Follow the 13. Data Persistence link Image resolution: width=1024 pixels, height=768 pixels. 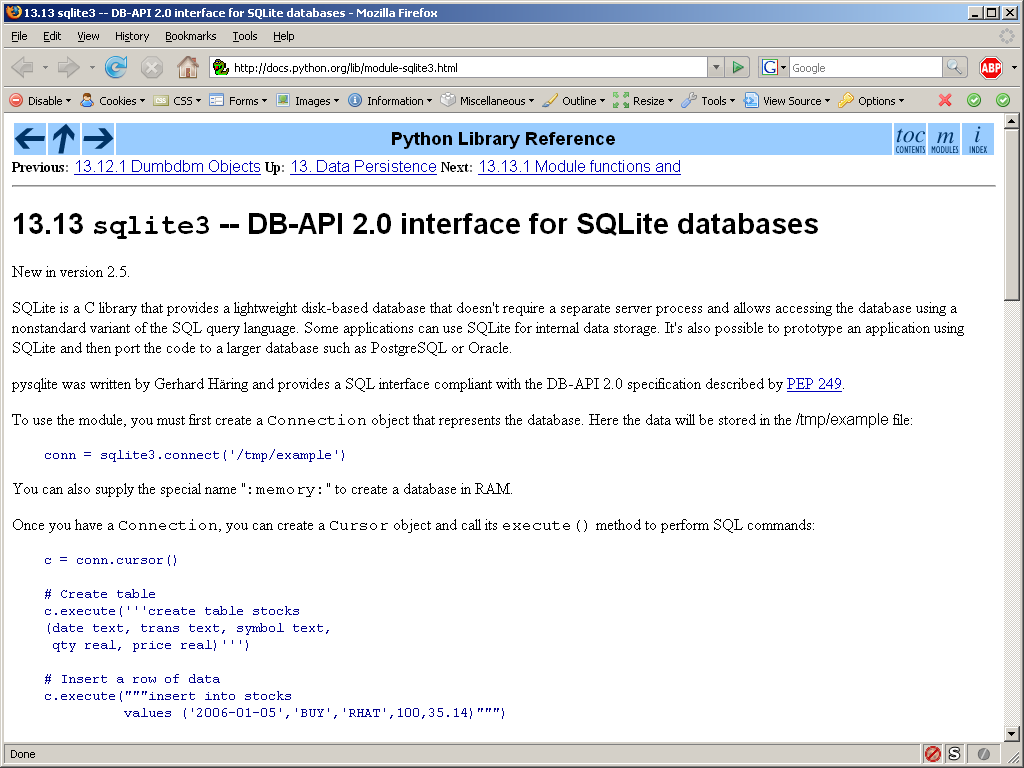click(363, 167)
